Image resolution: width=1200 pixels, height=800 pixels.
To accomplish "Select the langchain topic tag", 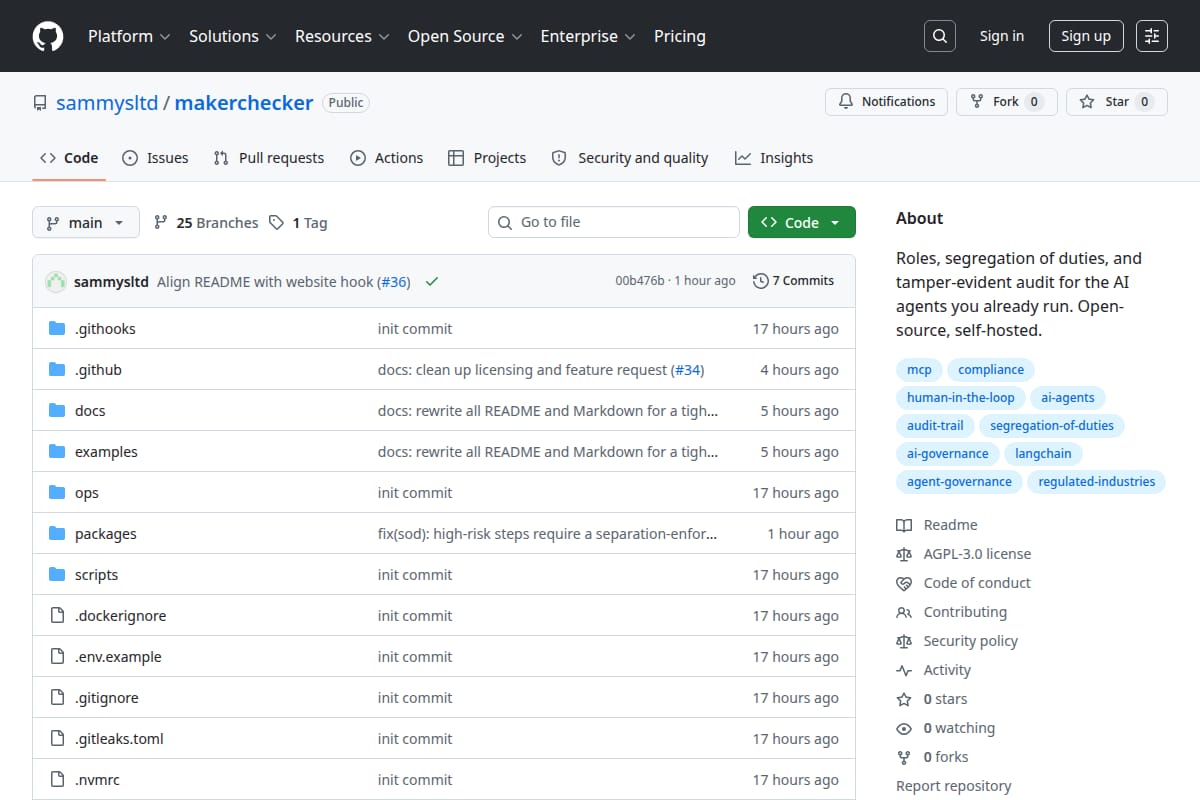I will pos(1043,454).
